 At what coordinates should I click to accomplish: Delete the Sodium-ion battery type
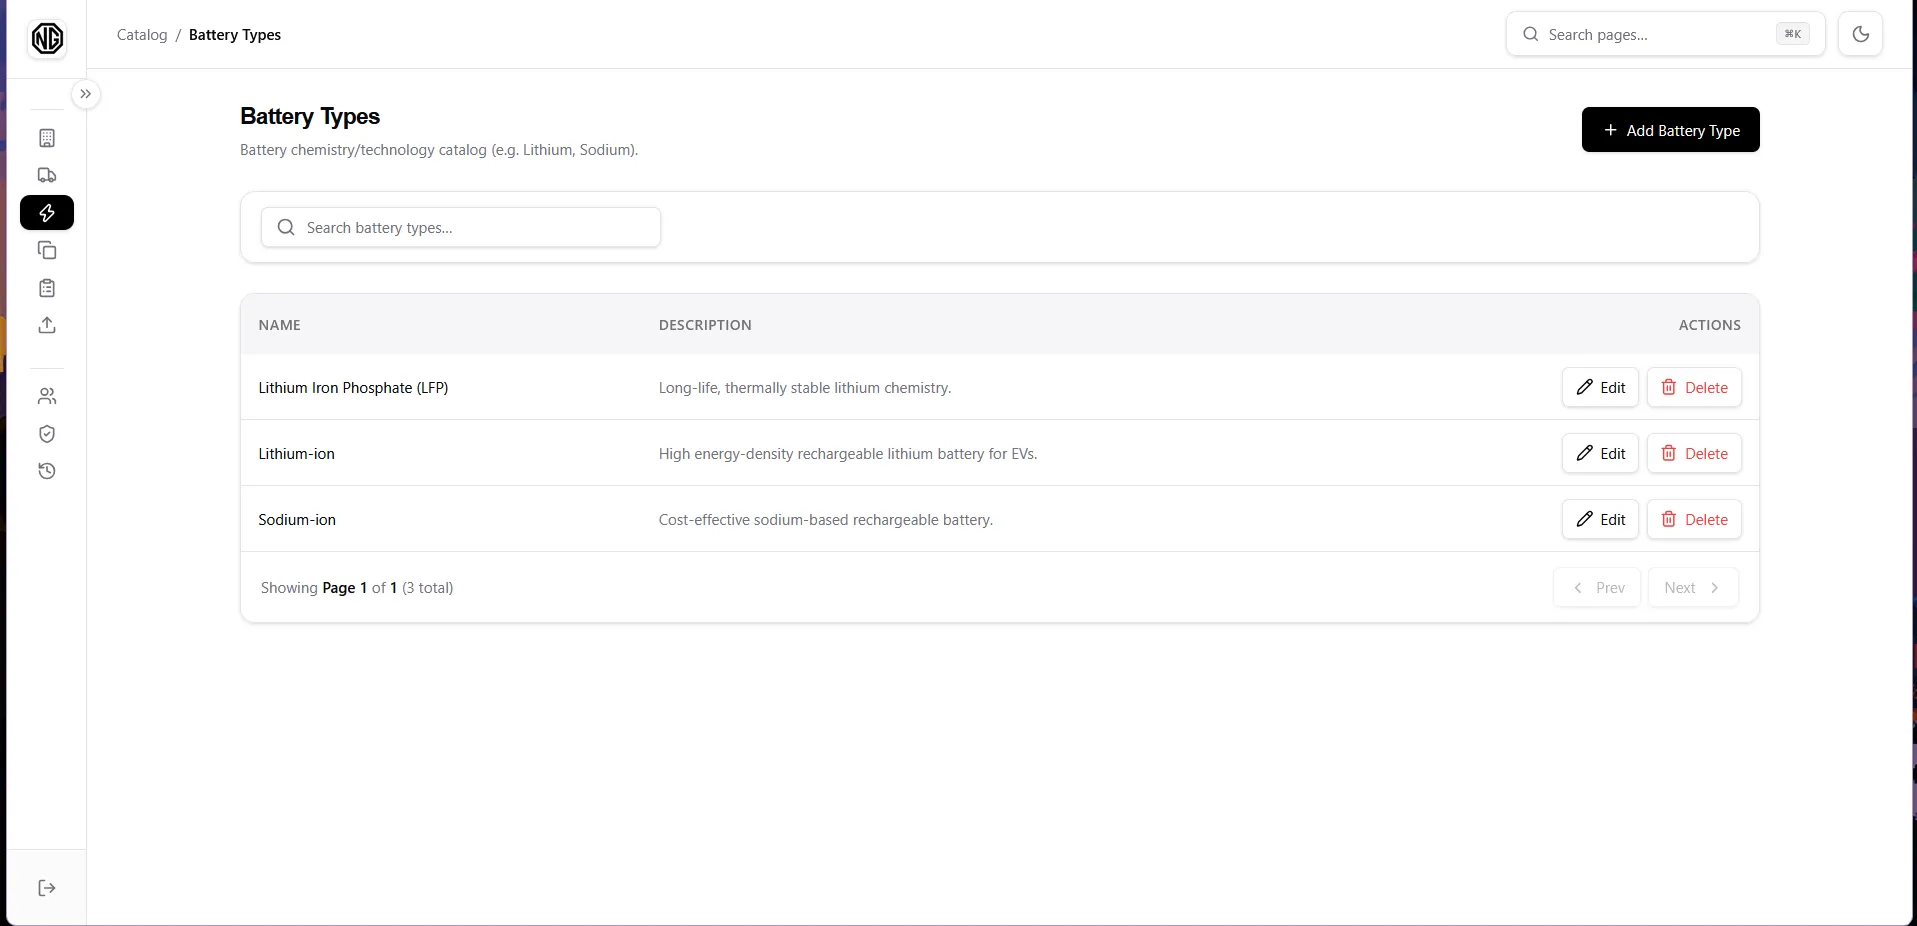click(1695, 519)
